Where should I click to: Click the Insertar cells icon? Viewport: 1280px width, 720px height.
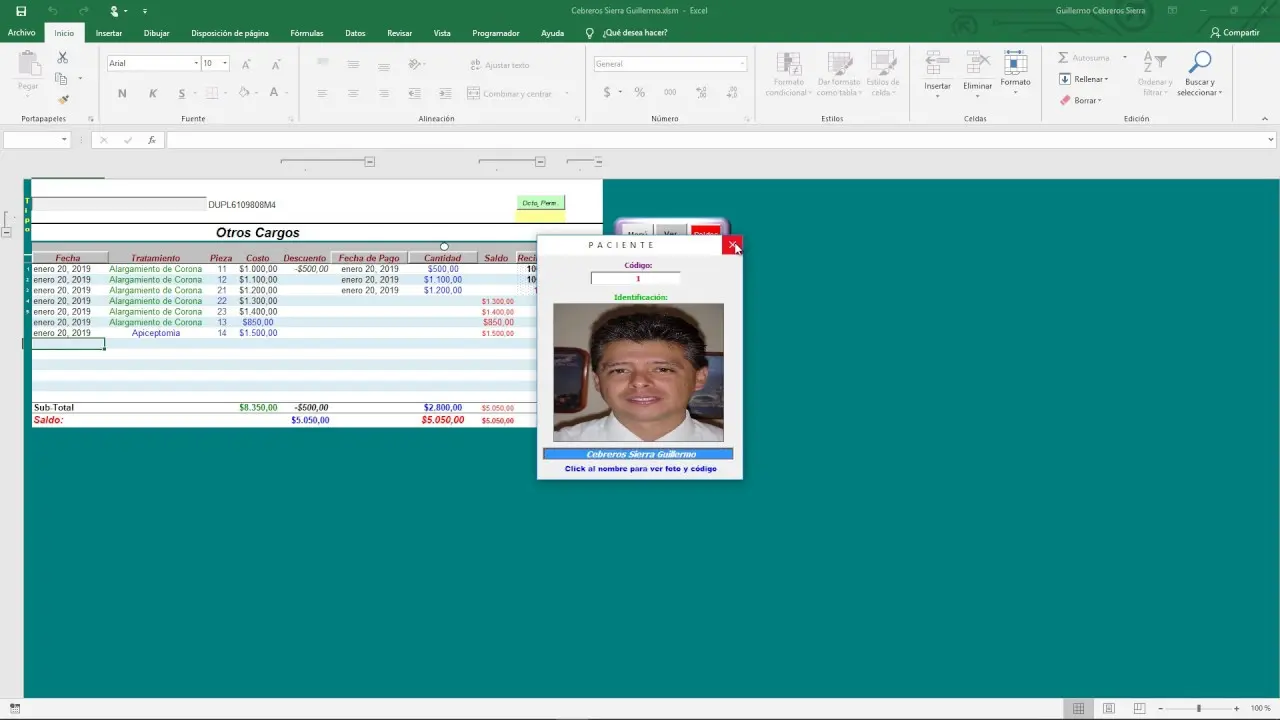click(x=937, y=64)
